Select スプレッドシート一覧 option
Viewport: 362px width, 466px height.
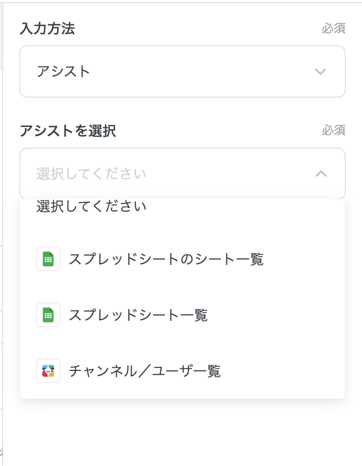[x=182, y=315]
